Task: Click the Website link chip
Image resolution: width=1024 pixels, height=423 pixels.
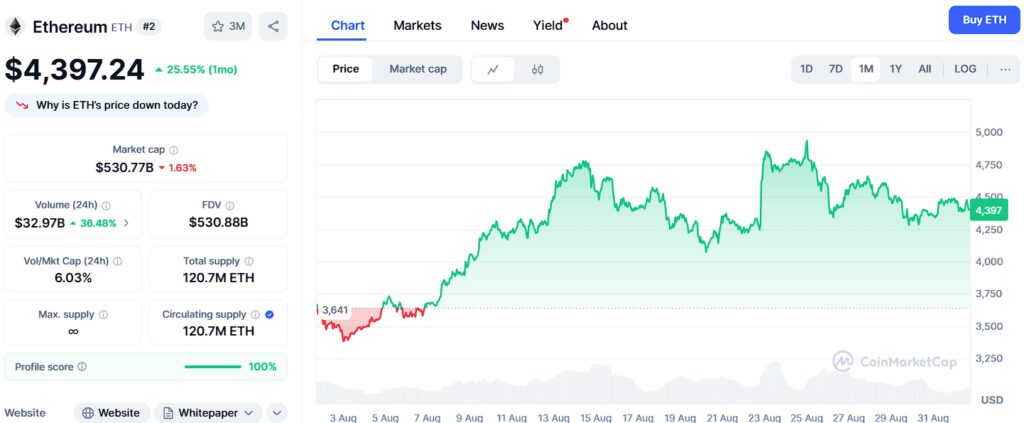Action: [x=112, y=412]
